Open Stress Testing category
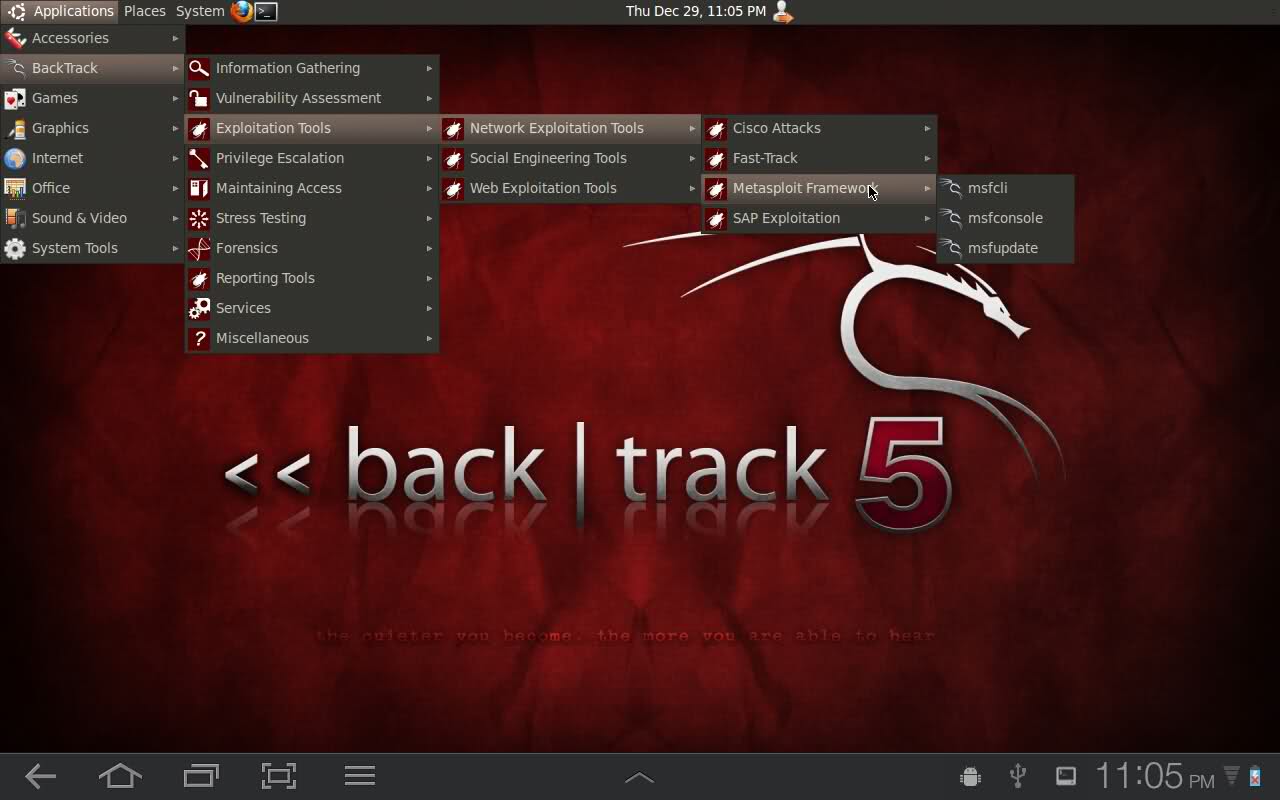The image size is (1280, 800). [x=312, y=218]
